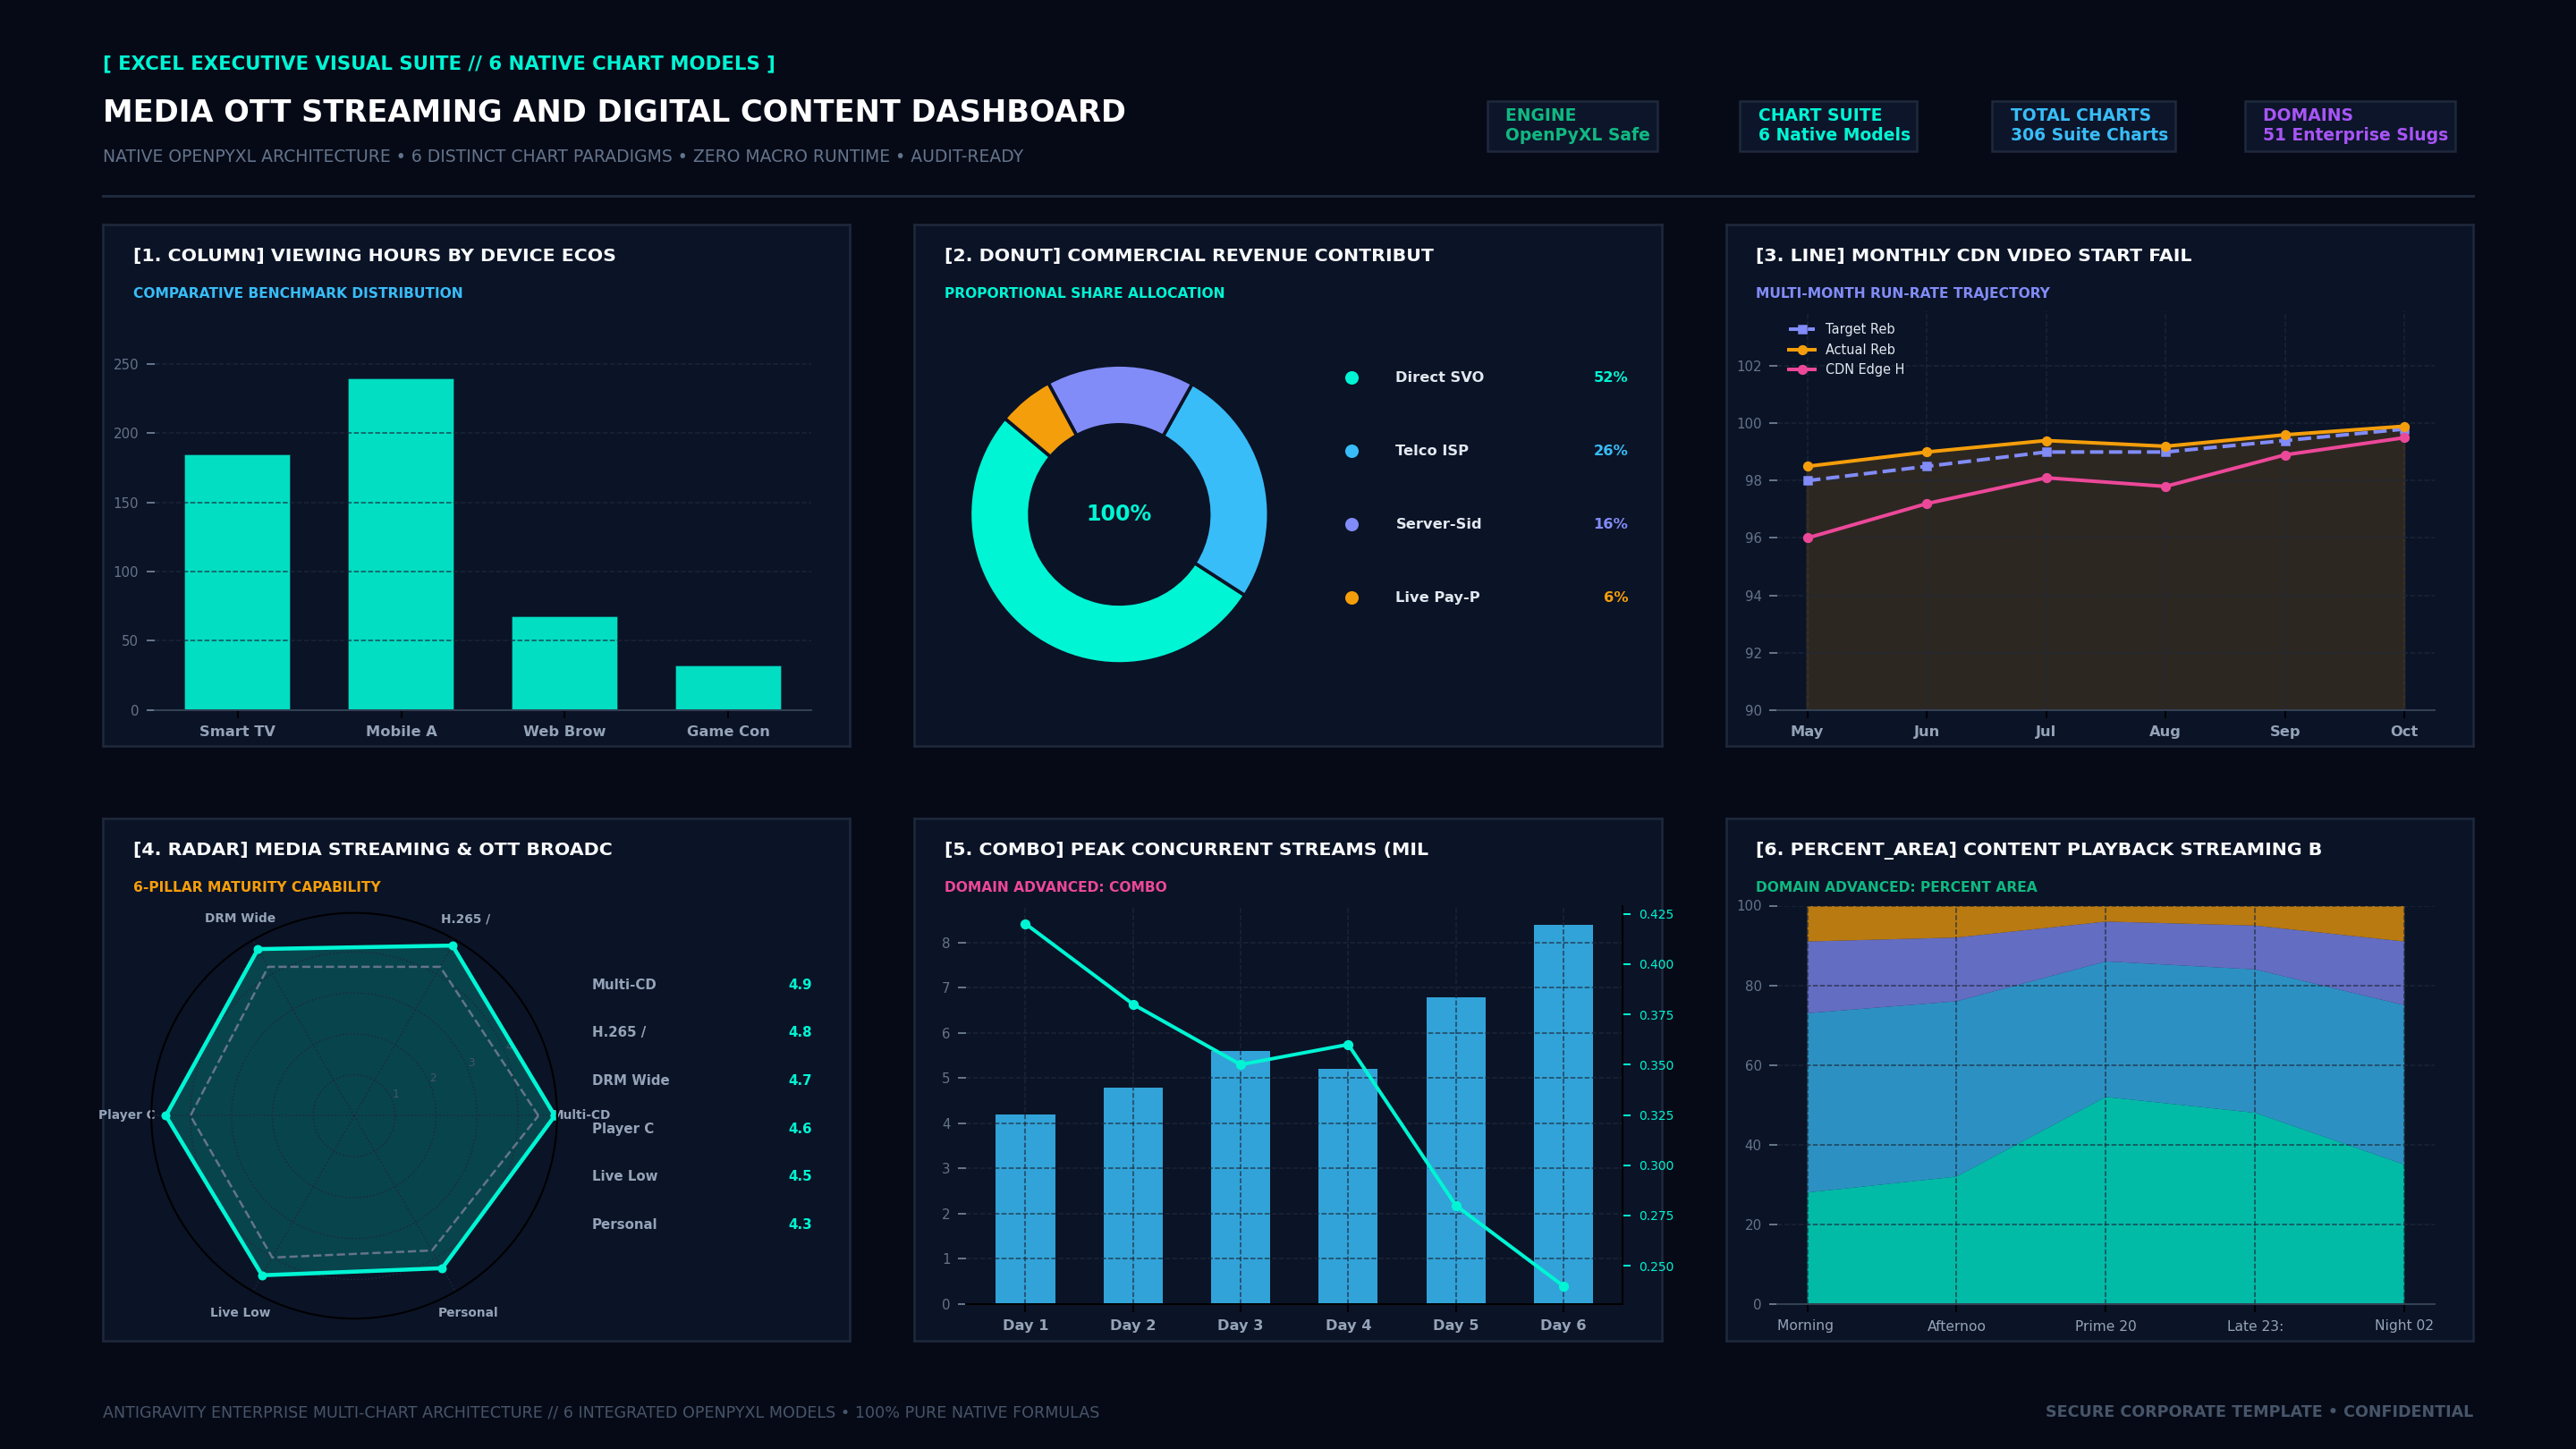The height and width of the screenshot is (1449, 2576).
Task: Click the Percent_Area chart title
Action: 2038,849
